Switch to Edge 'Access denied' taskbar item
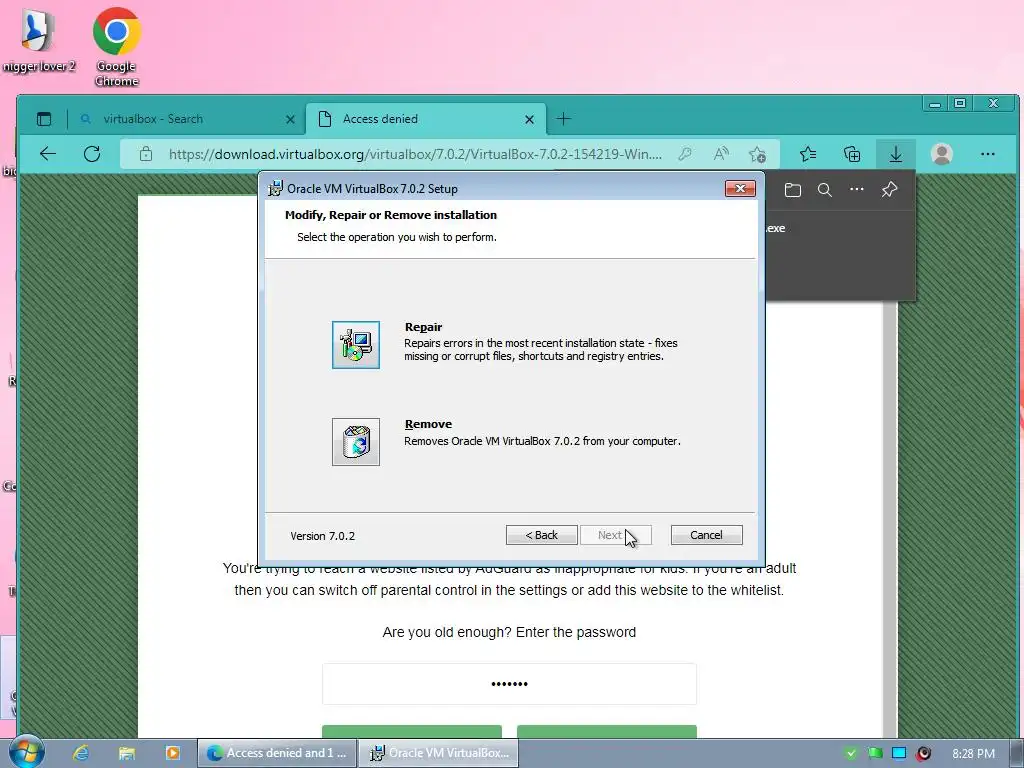The width and height of the screenshot is (1024, 768). pyautogui.click(x=277, y=753)
